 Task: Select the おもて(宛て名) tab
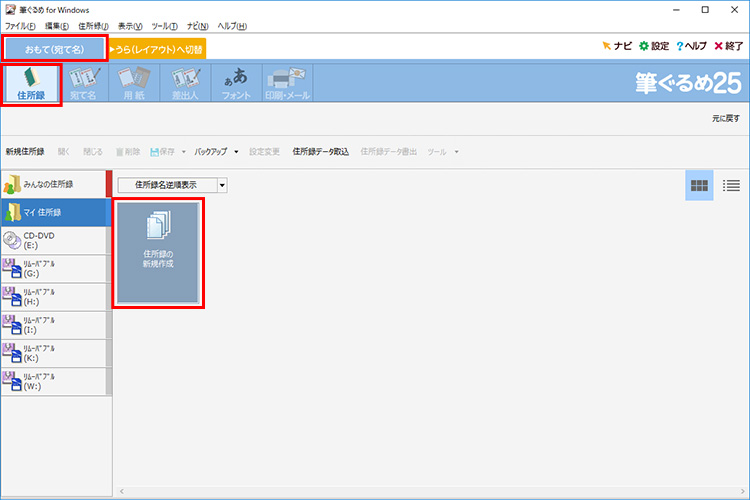tap(54, 48)
